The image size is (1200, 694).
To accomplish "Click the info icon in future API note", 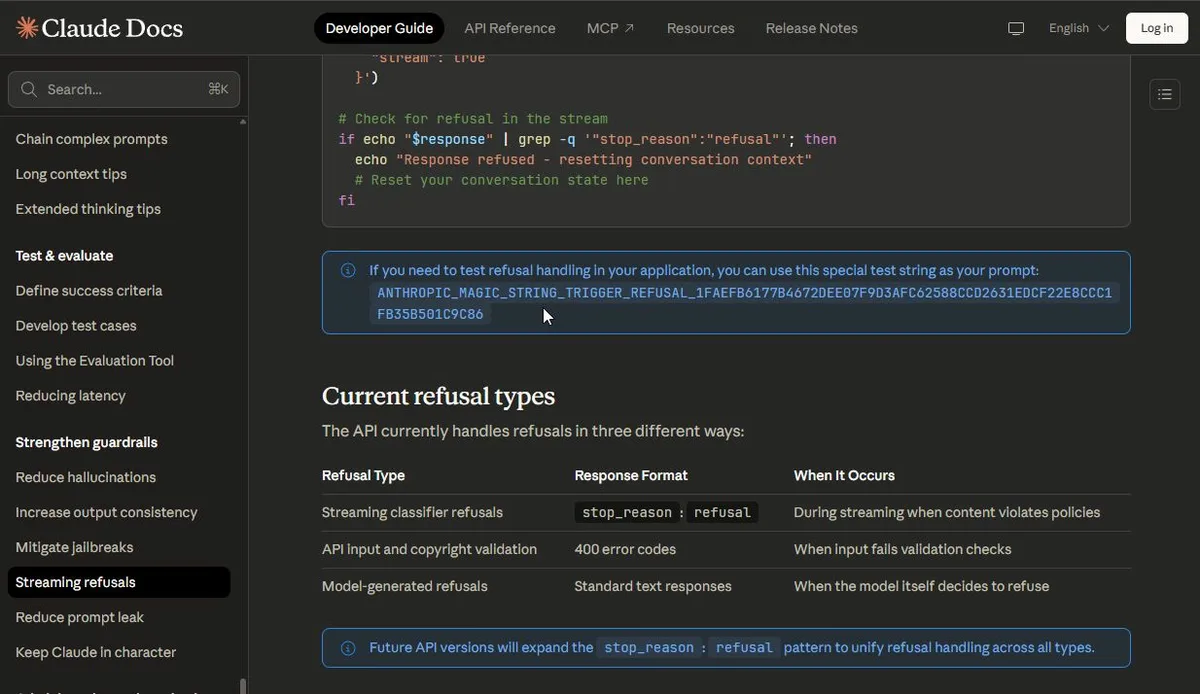I will [348, 648].
